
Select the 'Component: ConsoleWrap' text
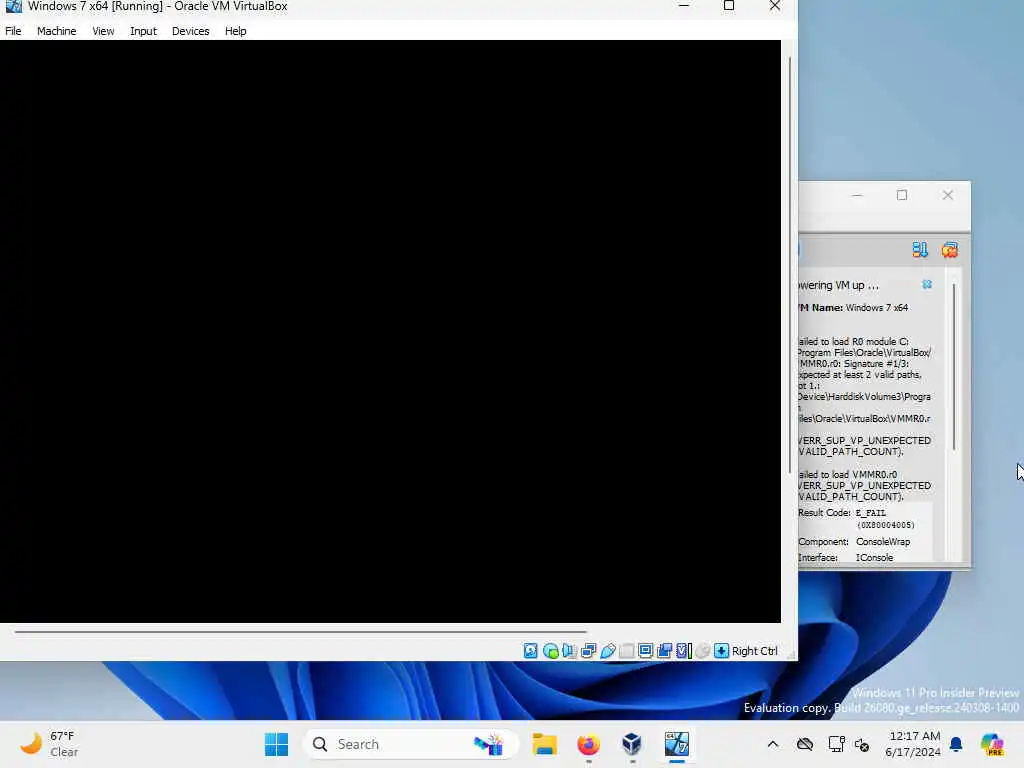coord(854,541)
